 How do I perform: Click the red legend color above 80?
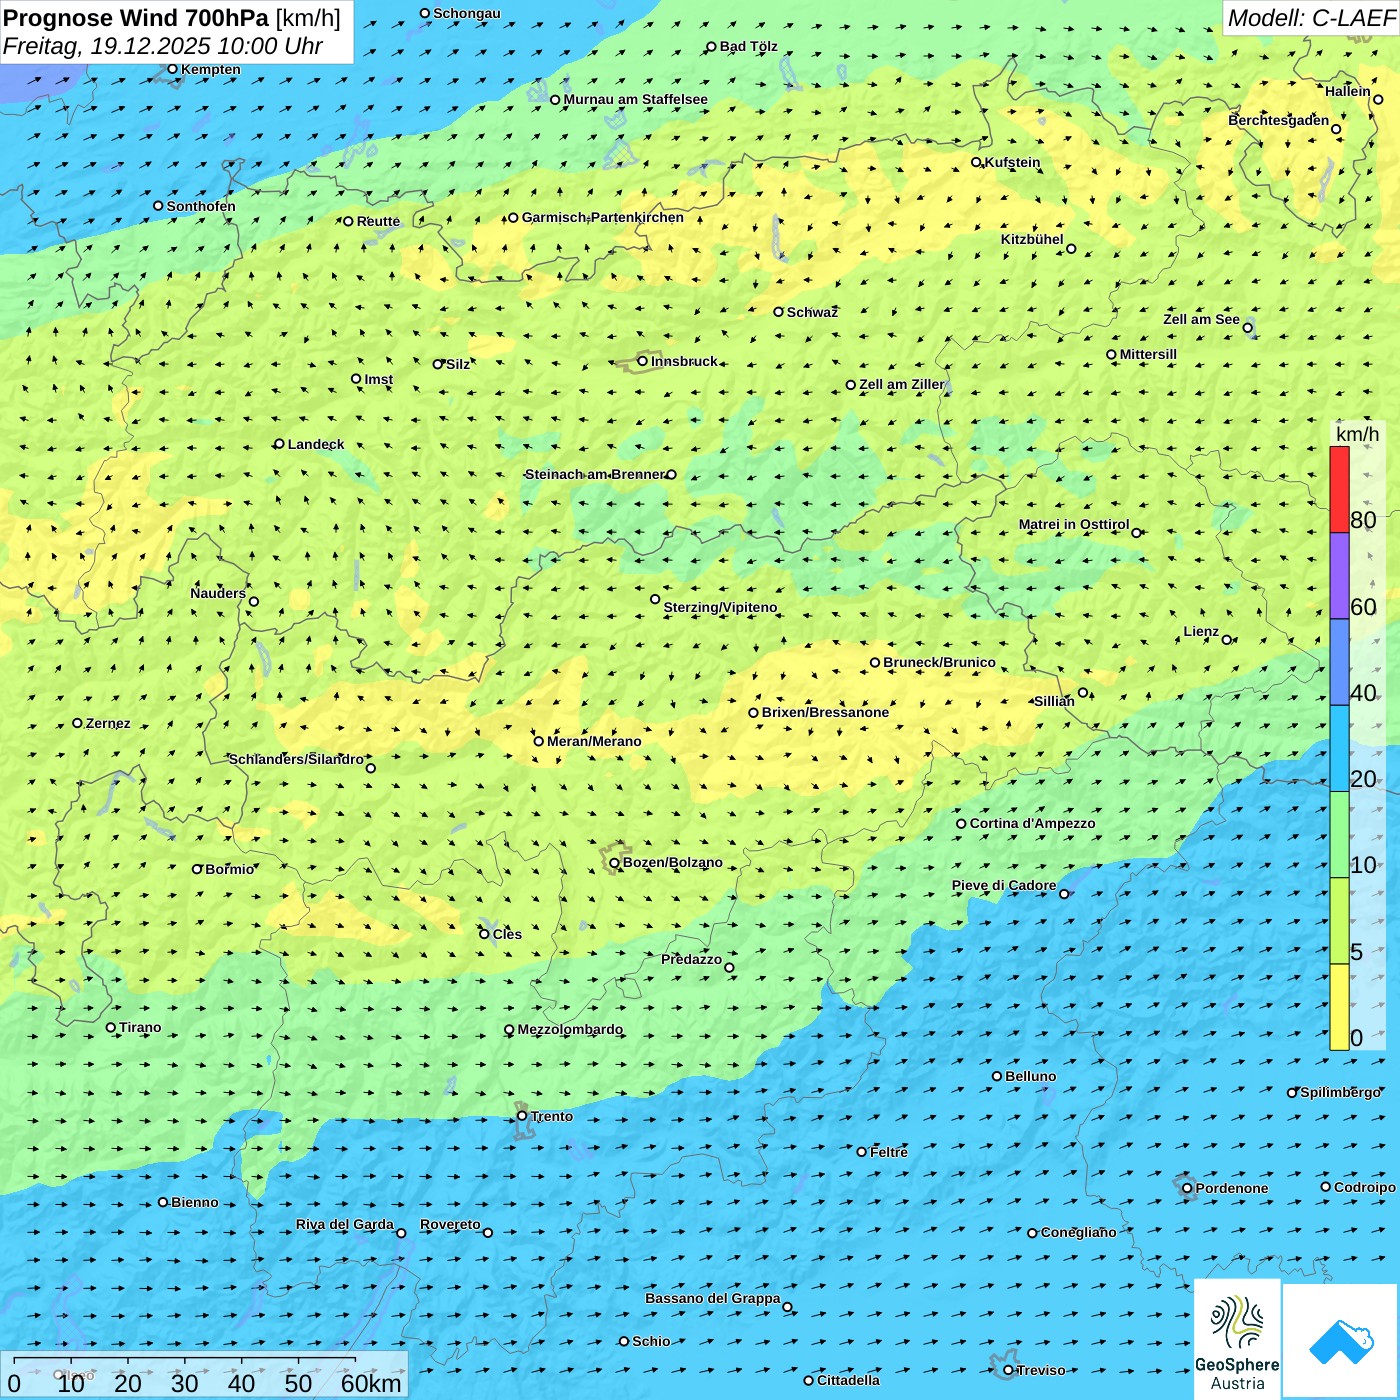click(1339, 489)
